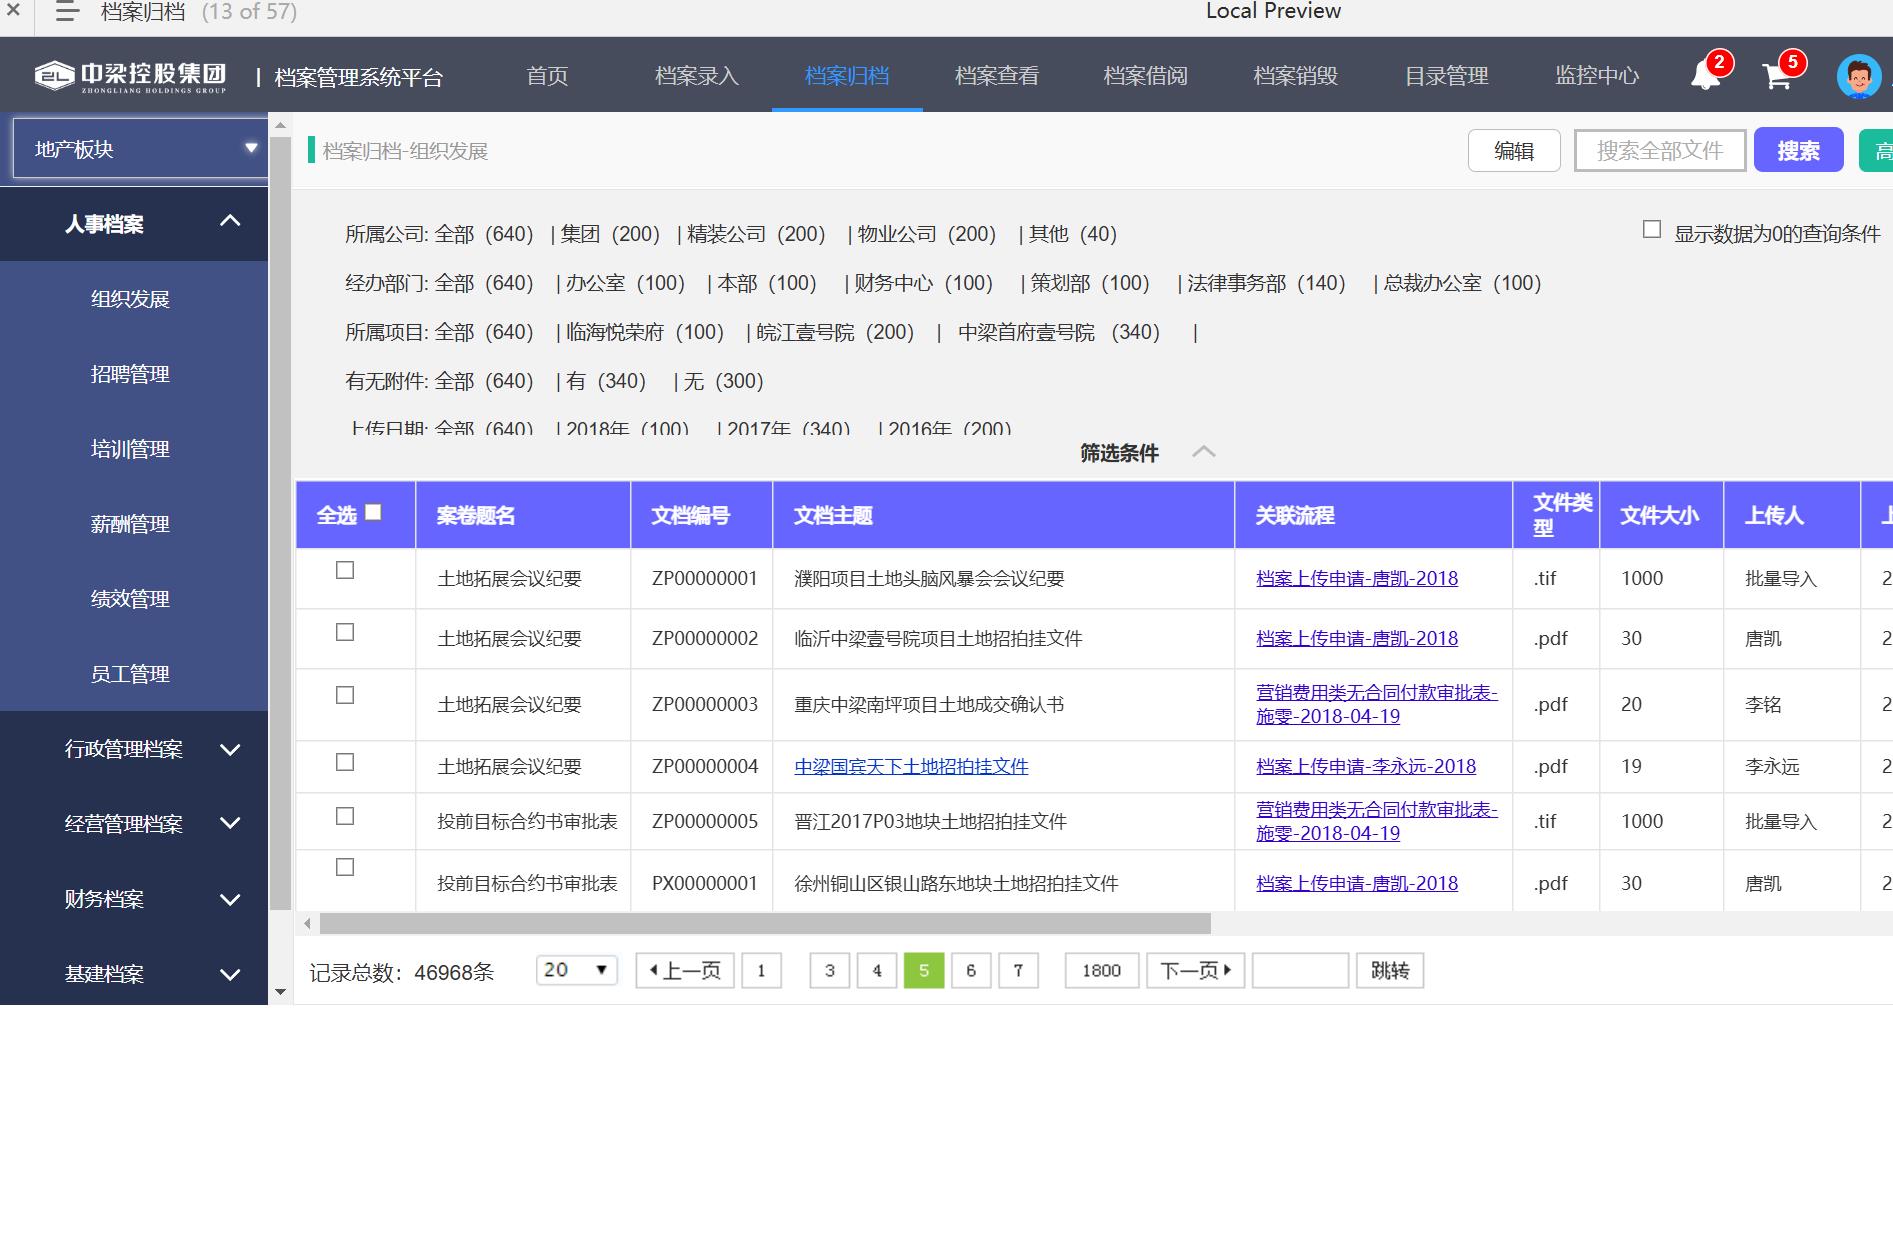Go to page 1
The width and height of the screenshot is (1893, 1245).
coord(761,970)
